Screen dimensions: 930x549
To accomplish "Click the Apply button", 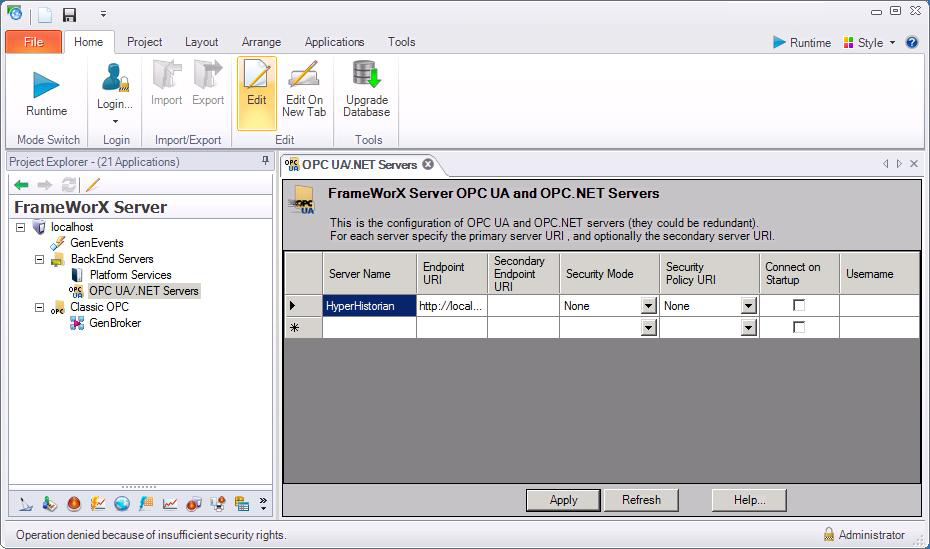I will (x=563, y=500).
